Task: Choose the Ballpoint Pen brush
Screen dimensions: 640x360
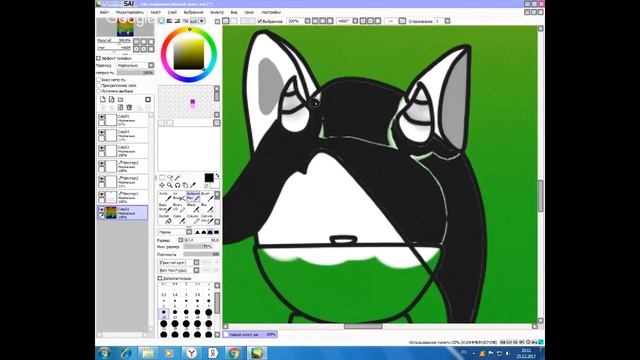Action: coord(193,196)
